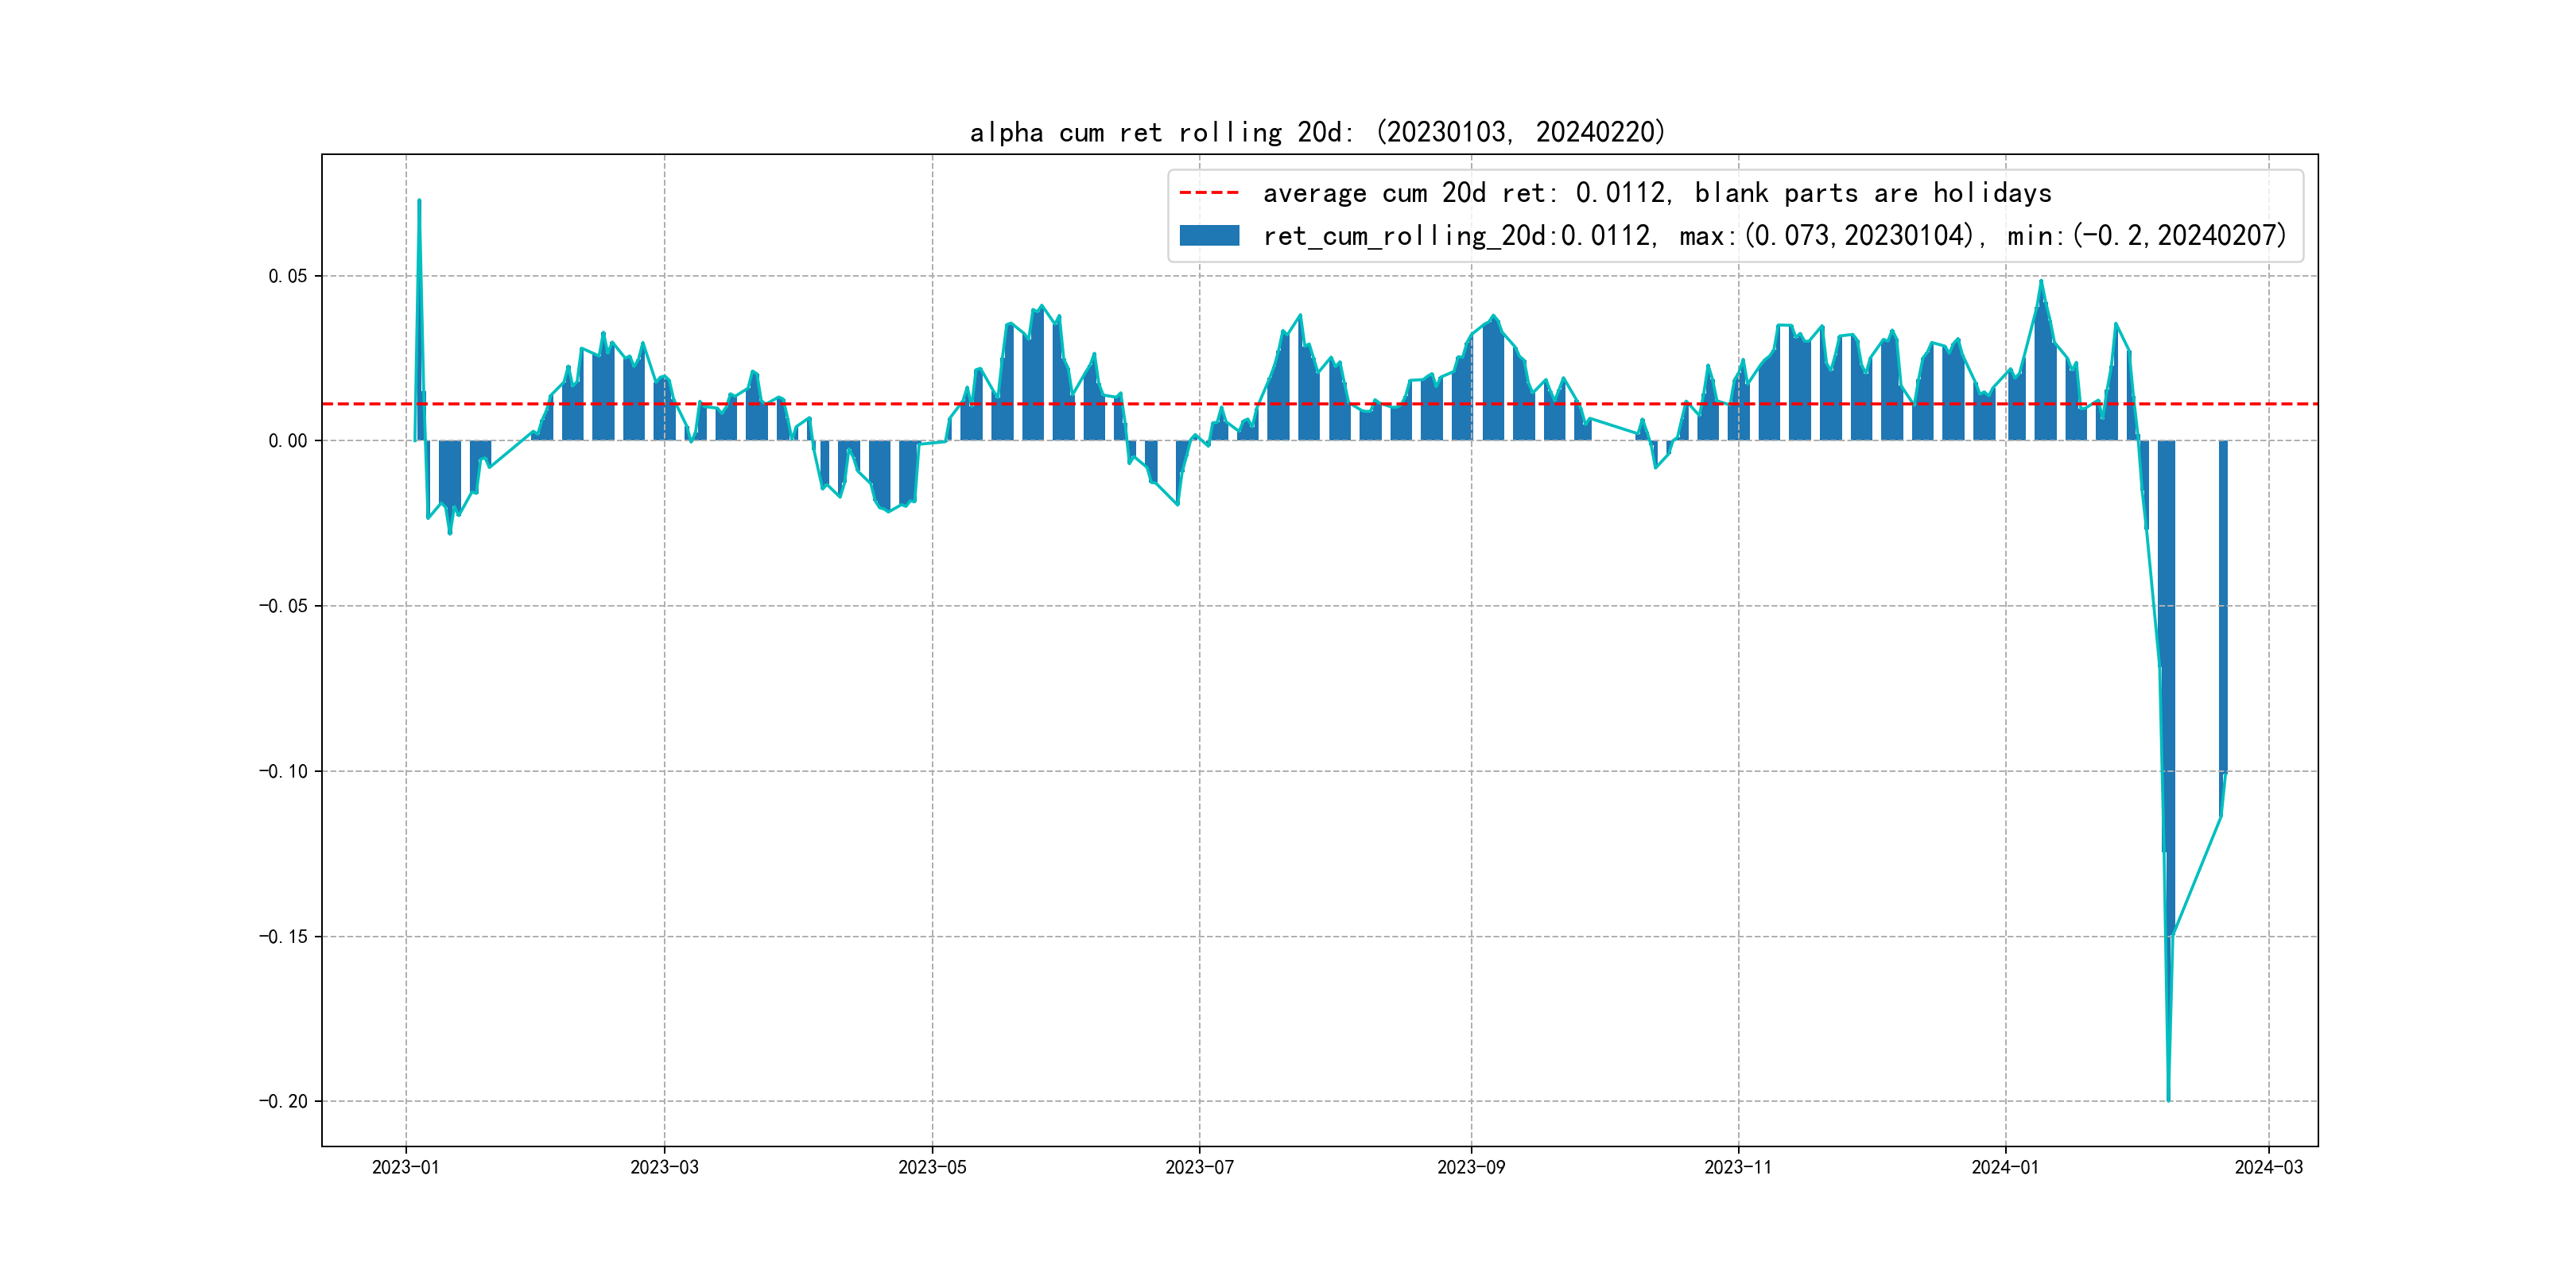Viewport: 2576px width, 1288px height.
Task: Click the 2023-07 x-axis tick label
Action: click(x=1199, y=1167)
